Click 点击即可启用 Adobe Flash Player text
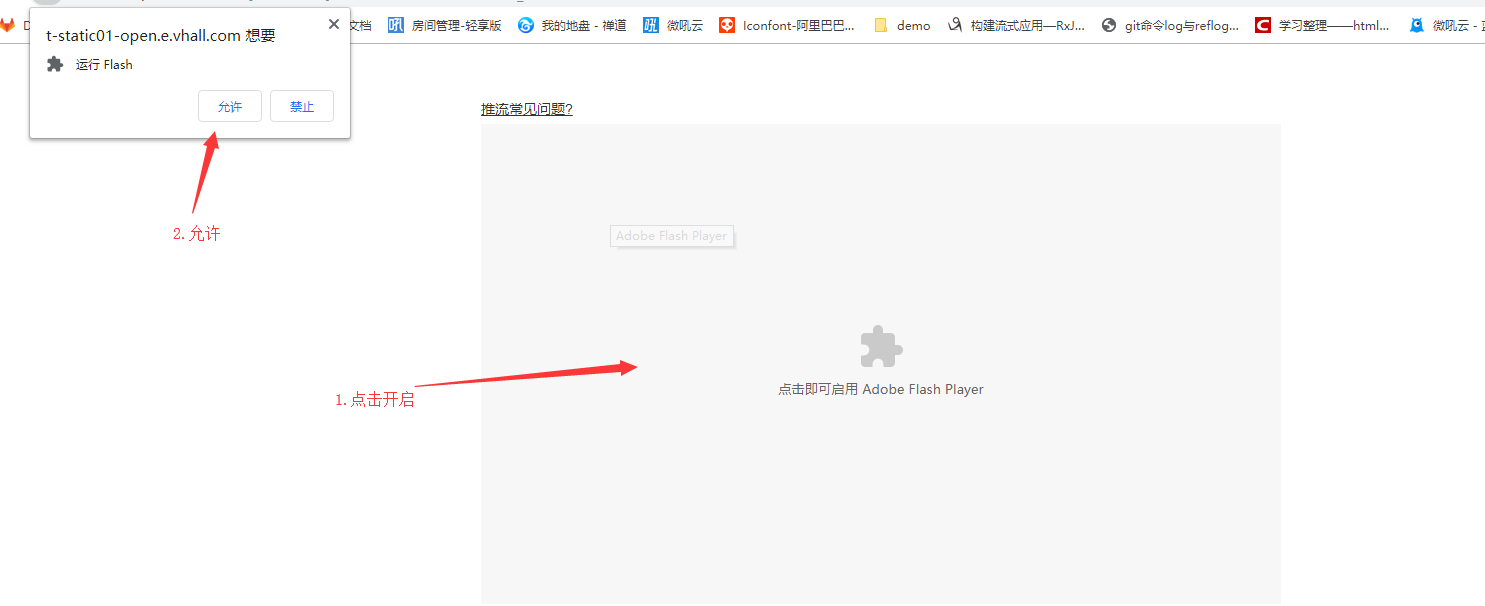The height and width of the screenshot is (606, 1485). (881, 389)
